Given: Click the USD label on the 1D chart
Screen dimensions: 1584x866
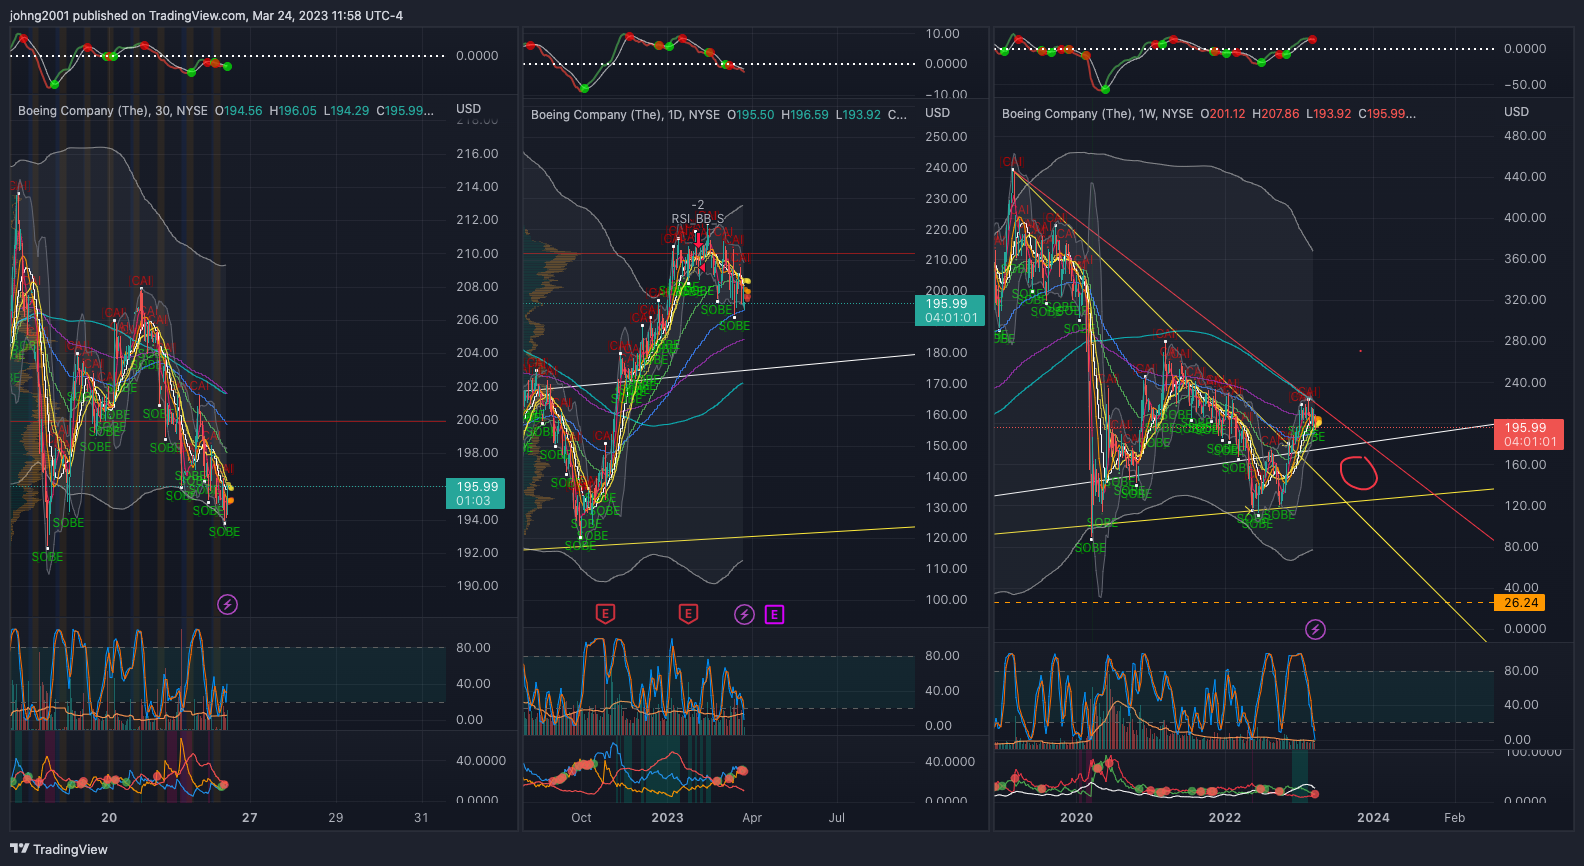Looking at the screenshot, I should click(x=938, y=113).
